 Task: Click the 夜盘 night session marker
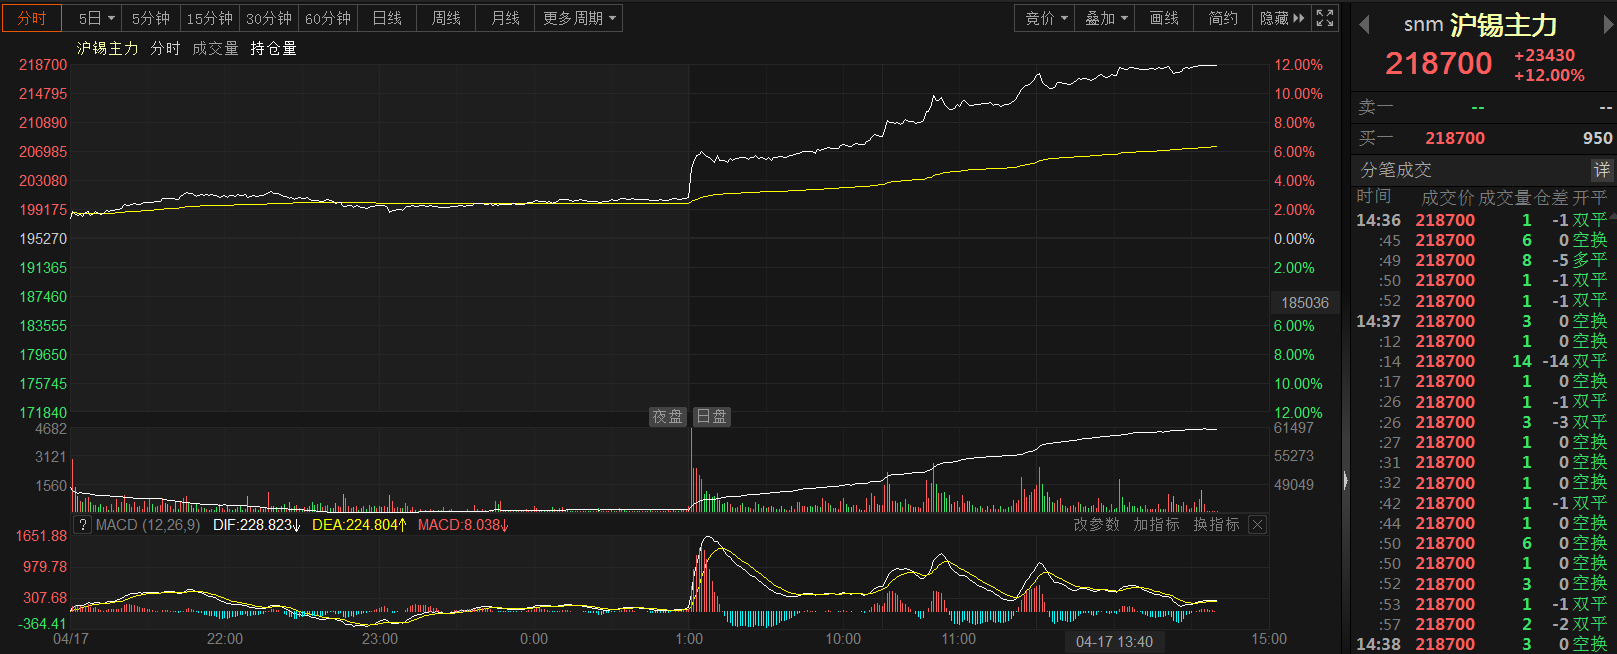pos(667,416)
